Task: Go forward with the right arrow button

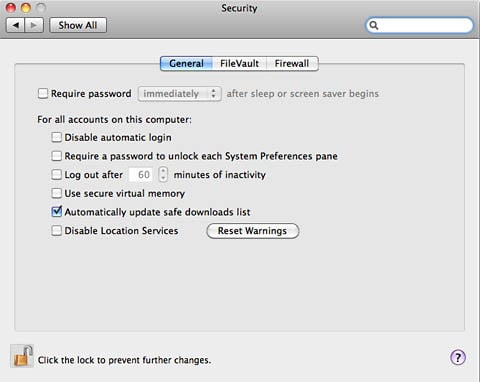Action: [34, 25]
